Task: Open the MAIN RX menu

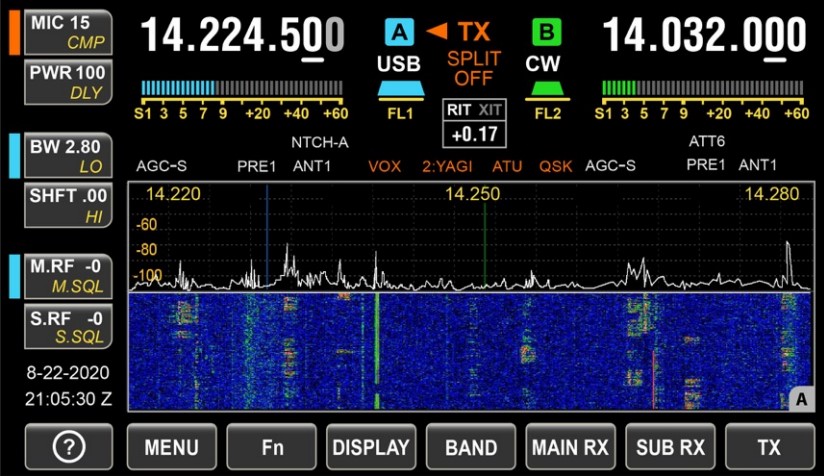Action: [x=570, y=447]
